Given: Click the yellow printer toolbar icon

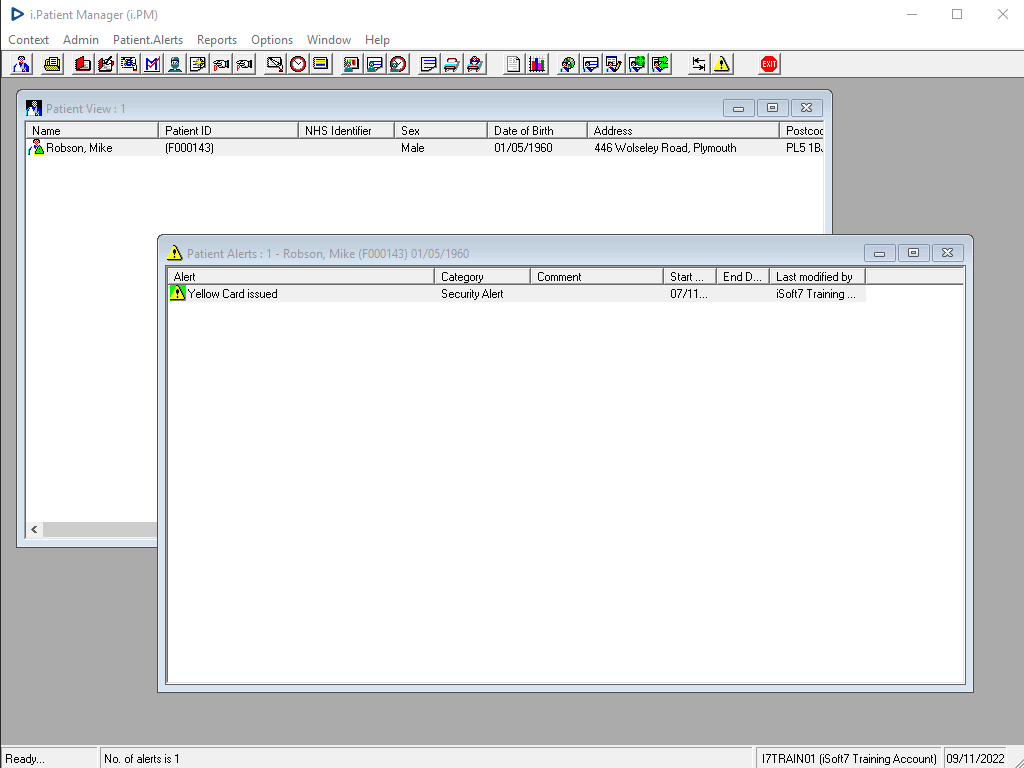Looking at the screenshot, I should (x=52, y=64).
